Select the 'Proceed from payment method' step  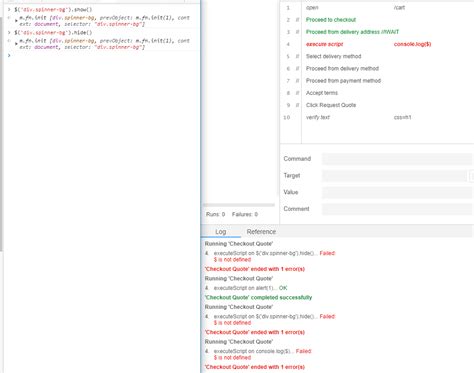pos(343,81)
